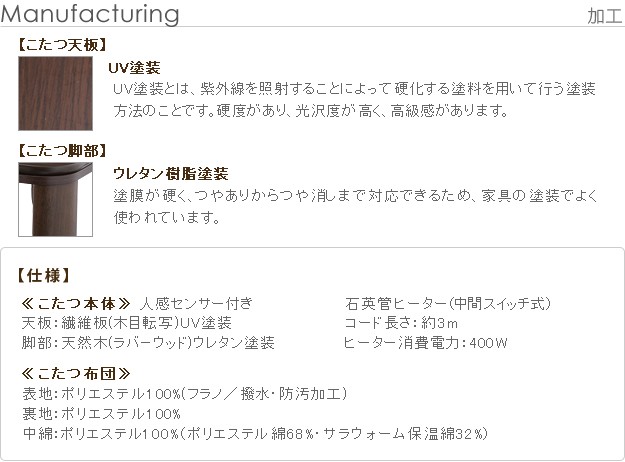Click the ≪こたつ本体≫ subheading

click(x=76, y=303)
